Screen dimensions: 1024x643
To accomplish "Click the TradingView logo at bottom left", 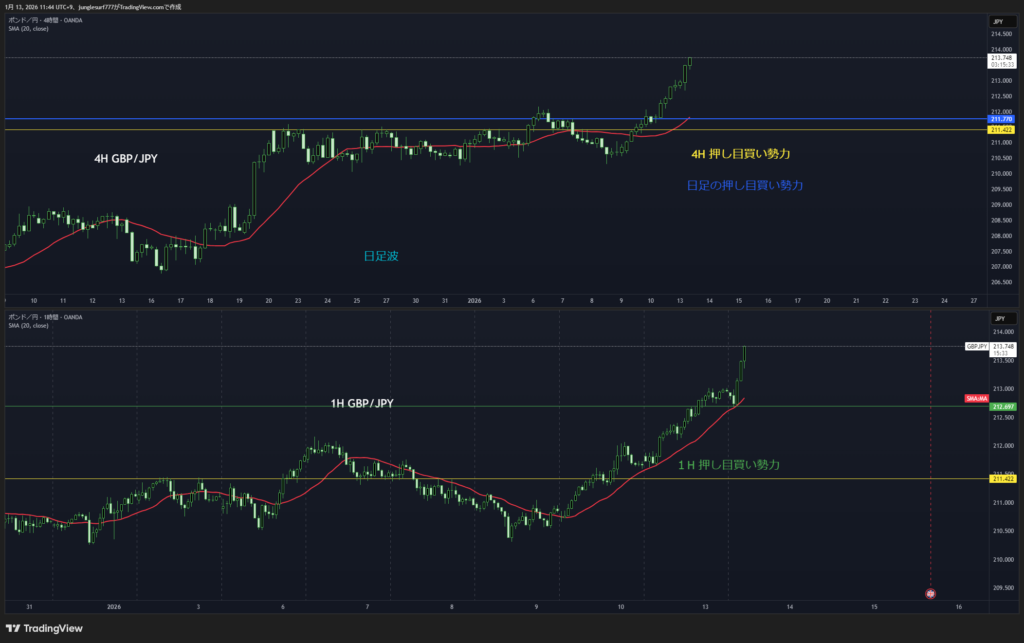I will (44, 628).
